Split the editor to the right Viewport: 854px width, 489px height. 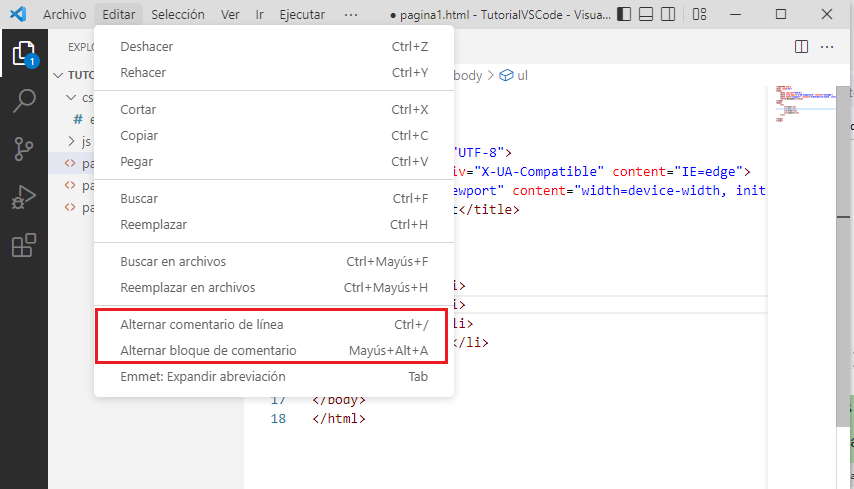(801, 47)
